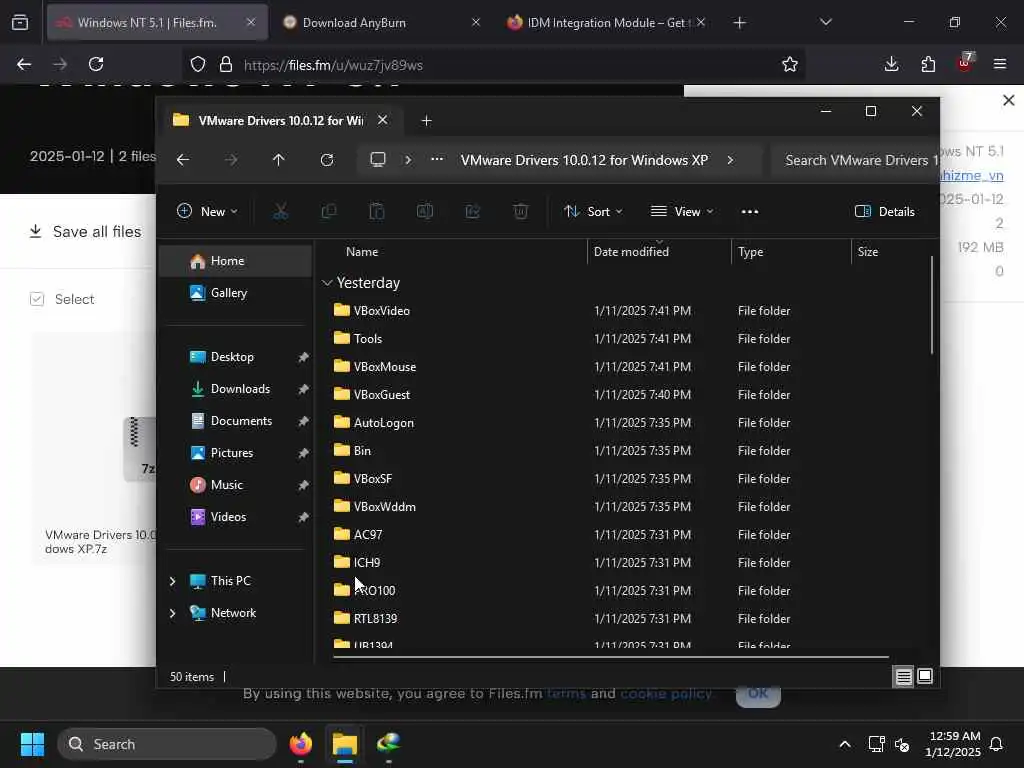This screenshot has width=1024, height=768.
Task: Open Firefox extensions puzzle icon
Action: pyautogui.click(x=928, y=64)
